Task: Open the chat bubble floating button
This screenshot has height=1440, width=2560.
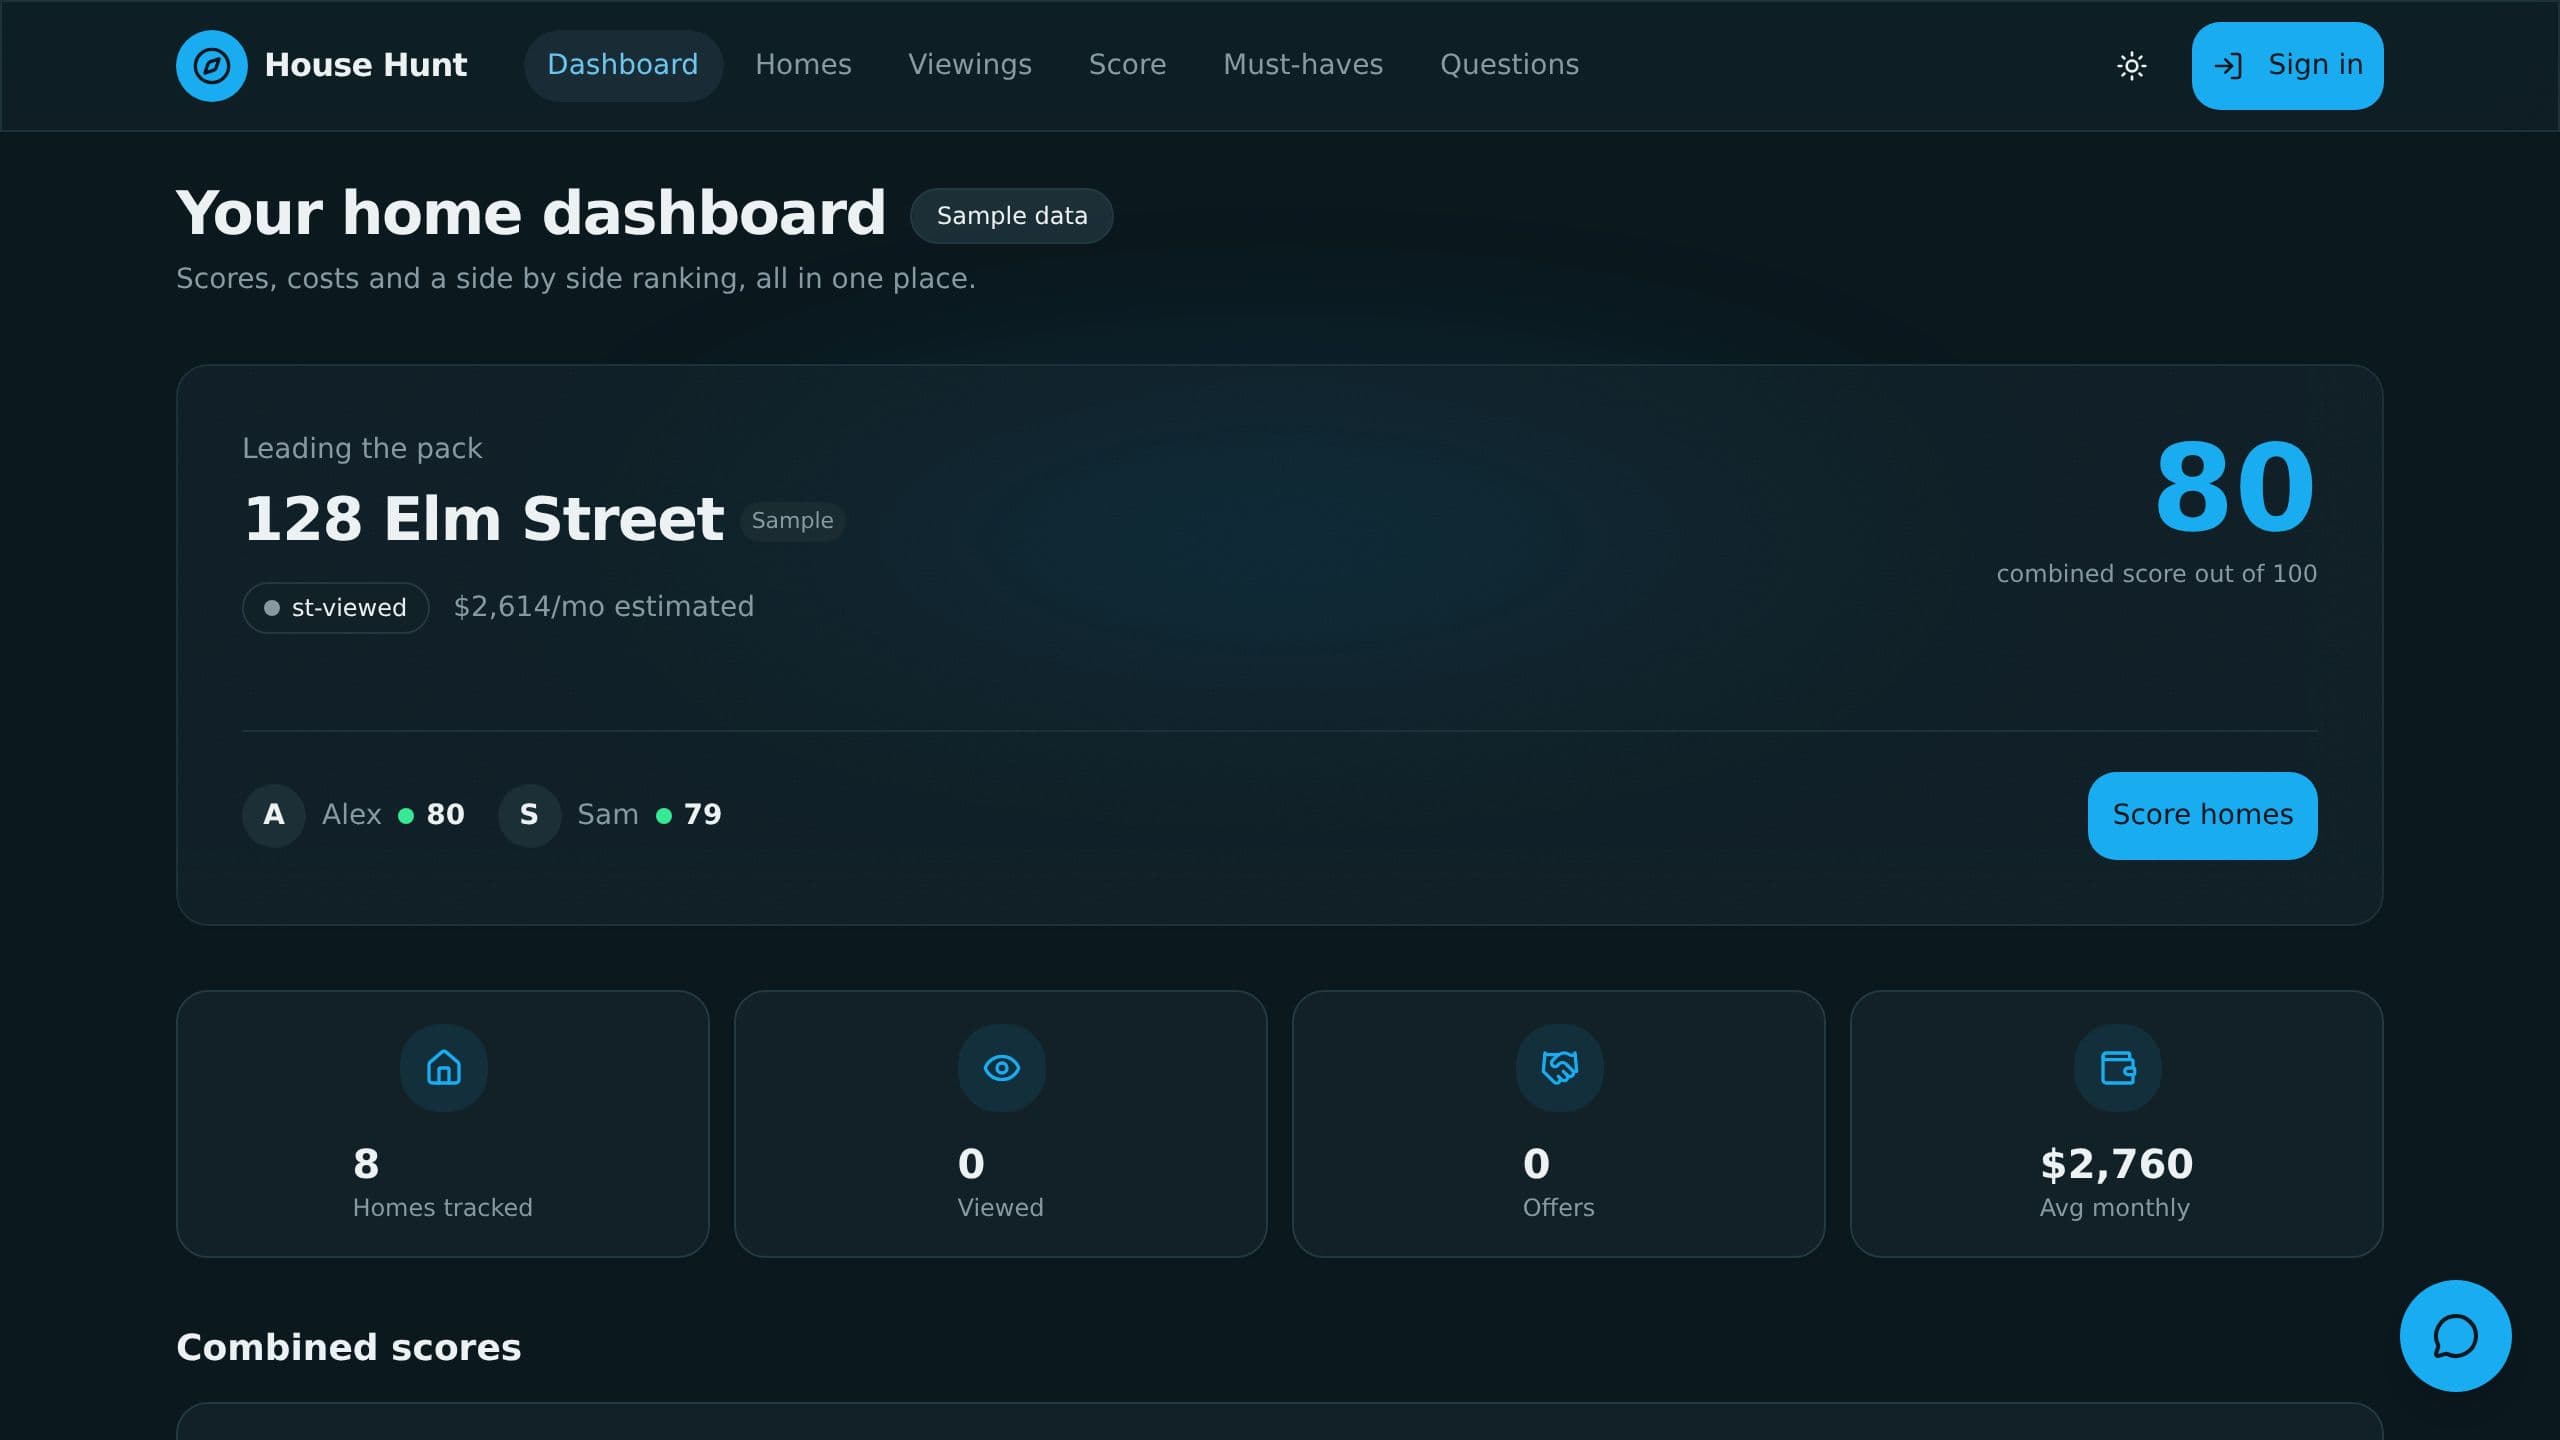Action: [2455, 1336]
